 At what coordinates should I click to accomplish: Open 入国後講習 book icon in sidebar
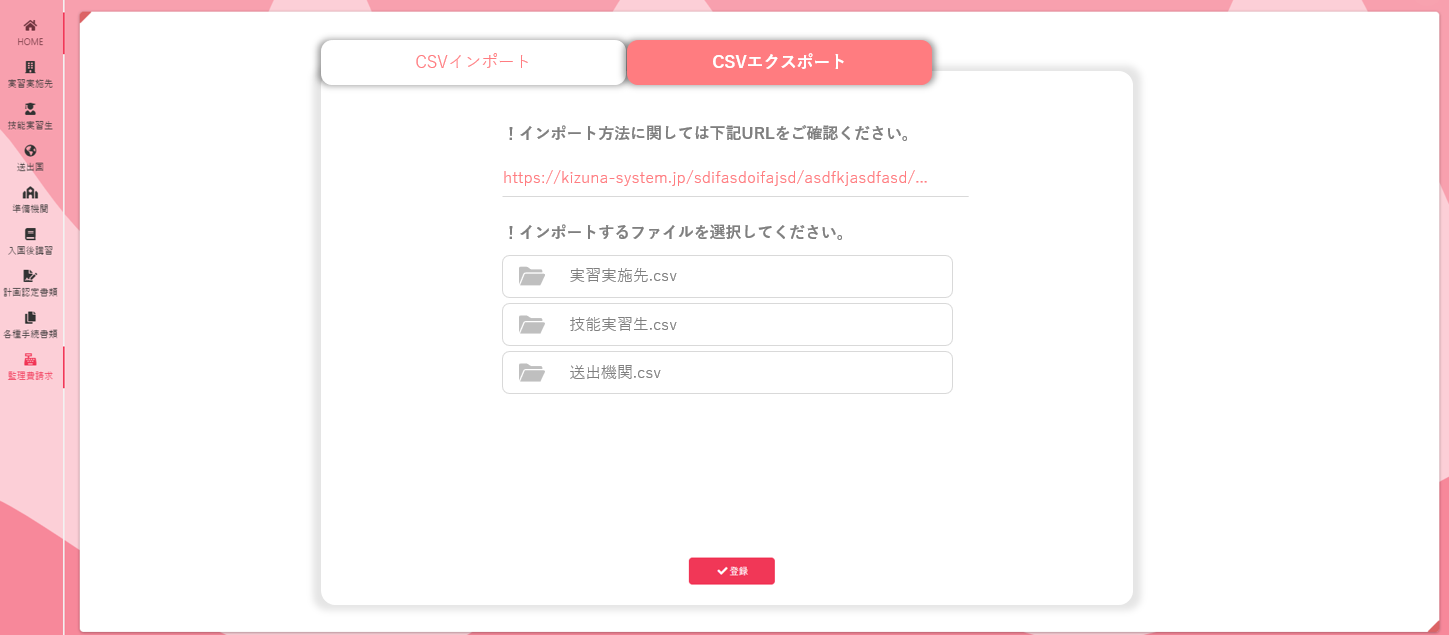click(30, 234)
